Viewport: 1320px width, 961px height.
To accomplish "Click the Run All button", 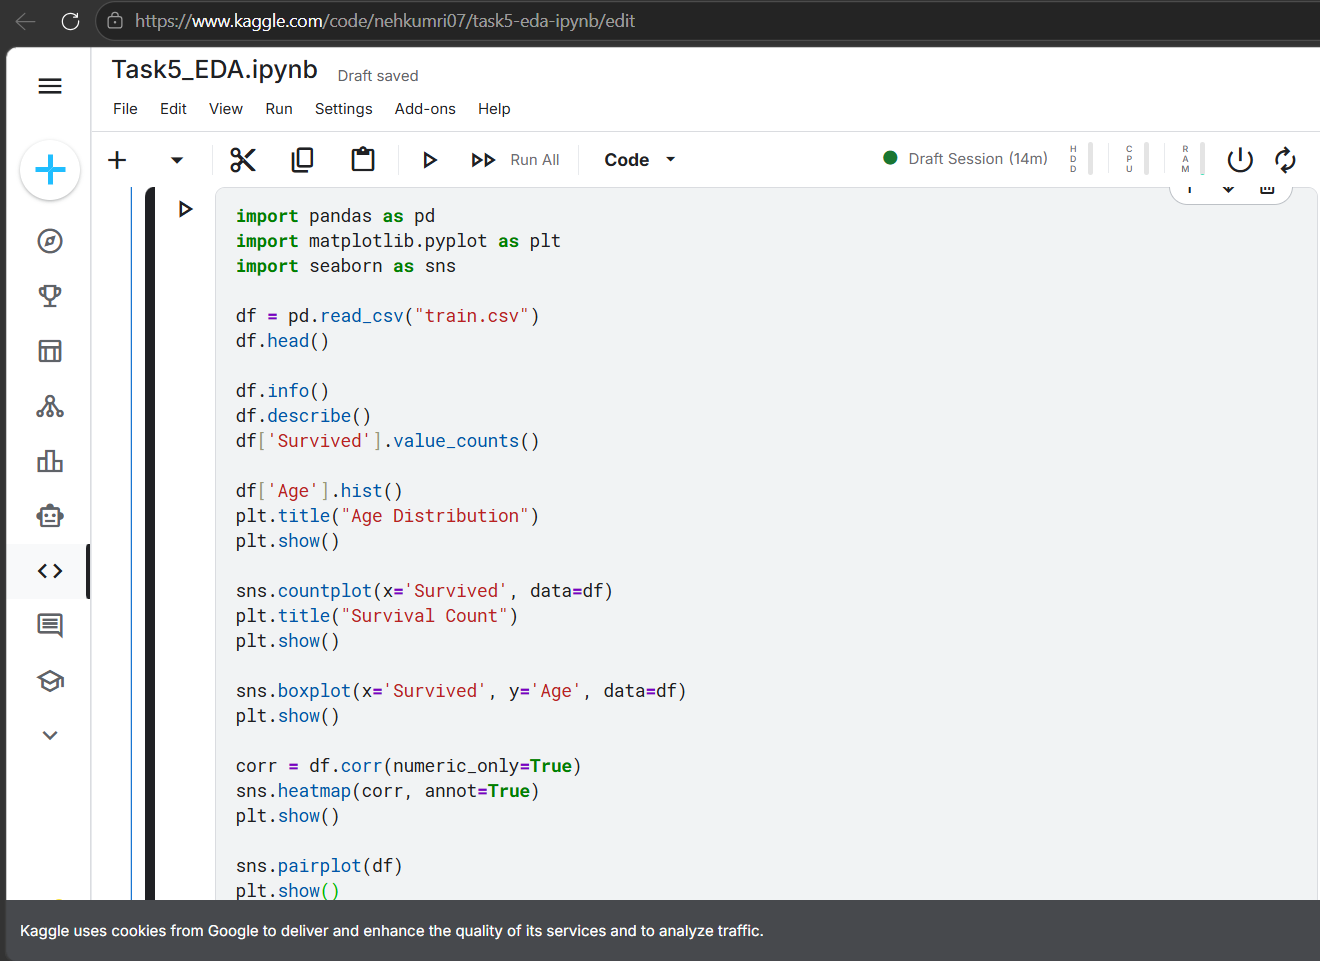I will tap(515, 160).
